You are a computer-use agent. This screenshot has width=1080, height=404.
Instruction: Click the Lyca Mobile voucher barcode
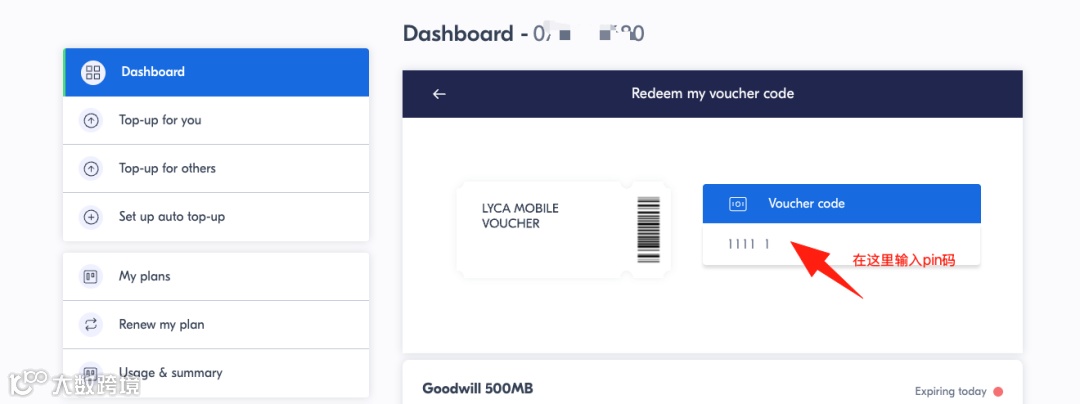point(649,229)
